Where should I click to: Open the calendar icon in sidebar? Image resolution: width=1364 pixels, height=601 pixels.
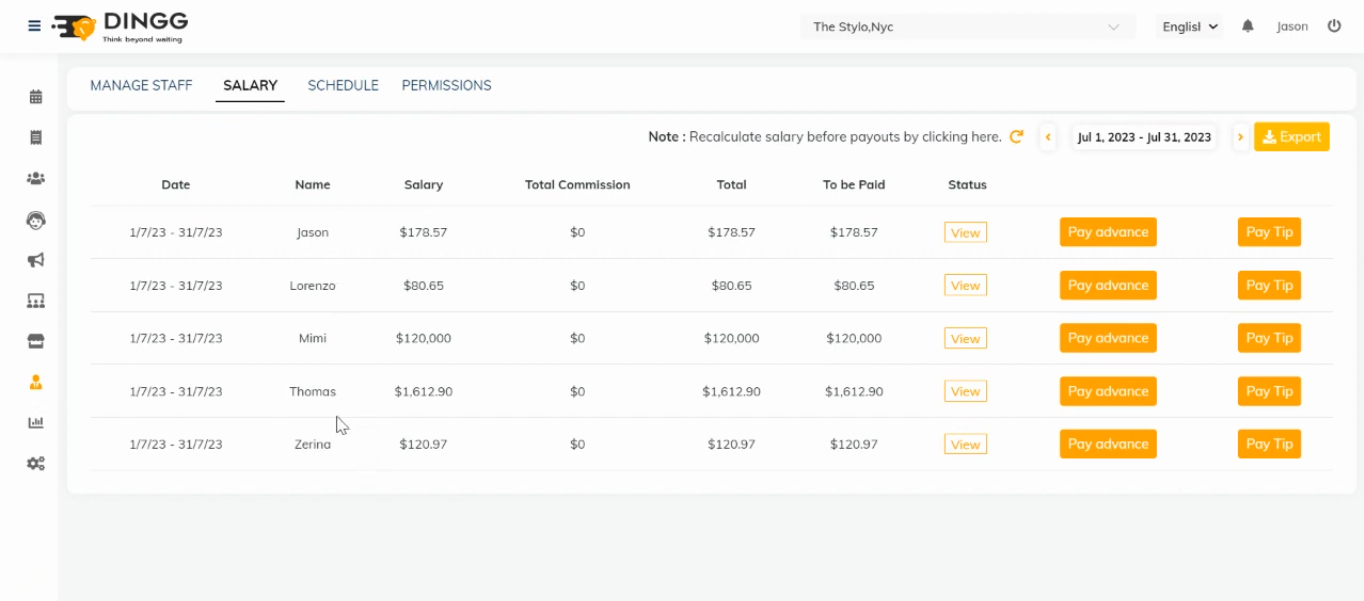tap(36, 97)
